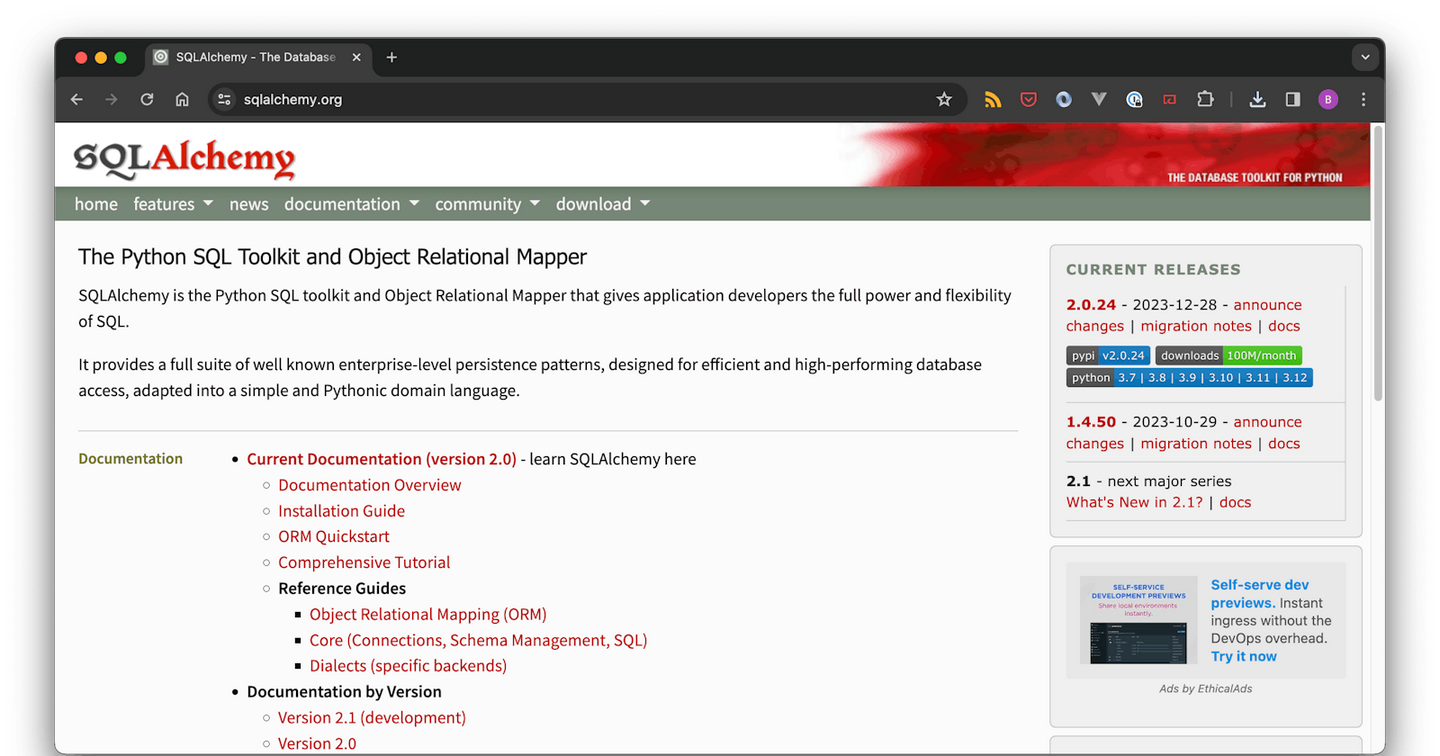Open the ORM Quickstart link
Viewport: 1440px width, 756px height.
pos(334,536)
